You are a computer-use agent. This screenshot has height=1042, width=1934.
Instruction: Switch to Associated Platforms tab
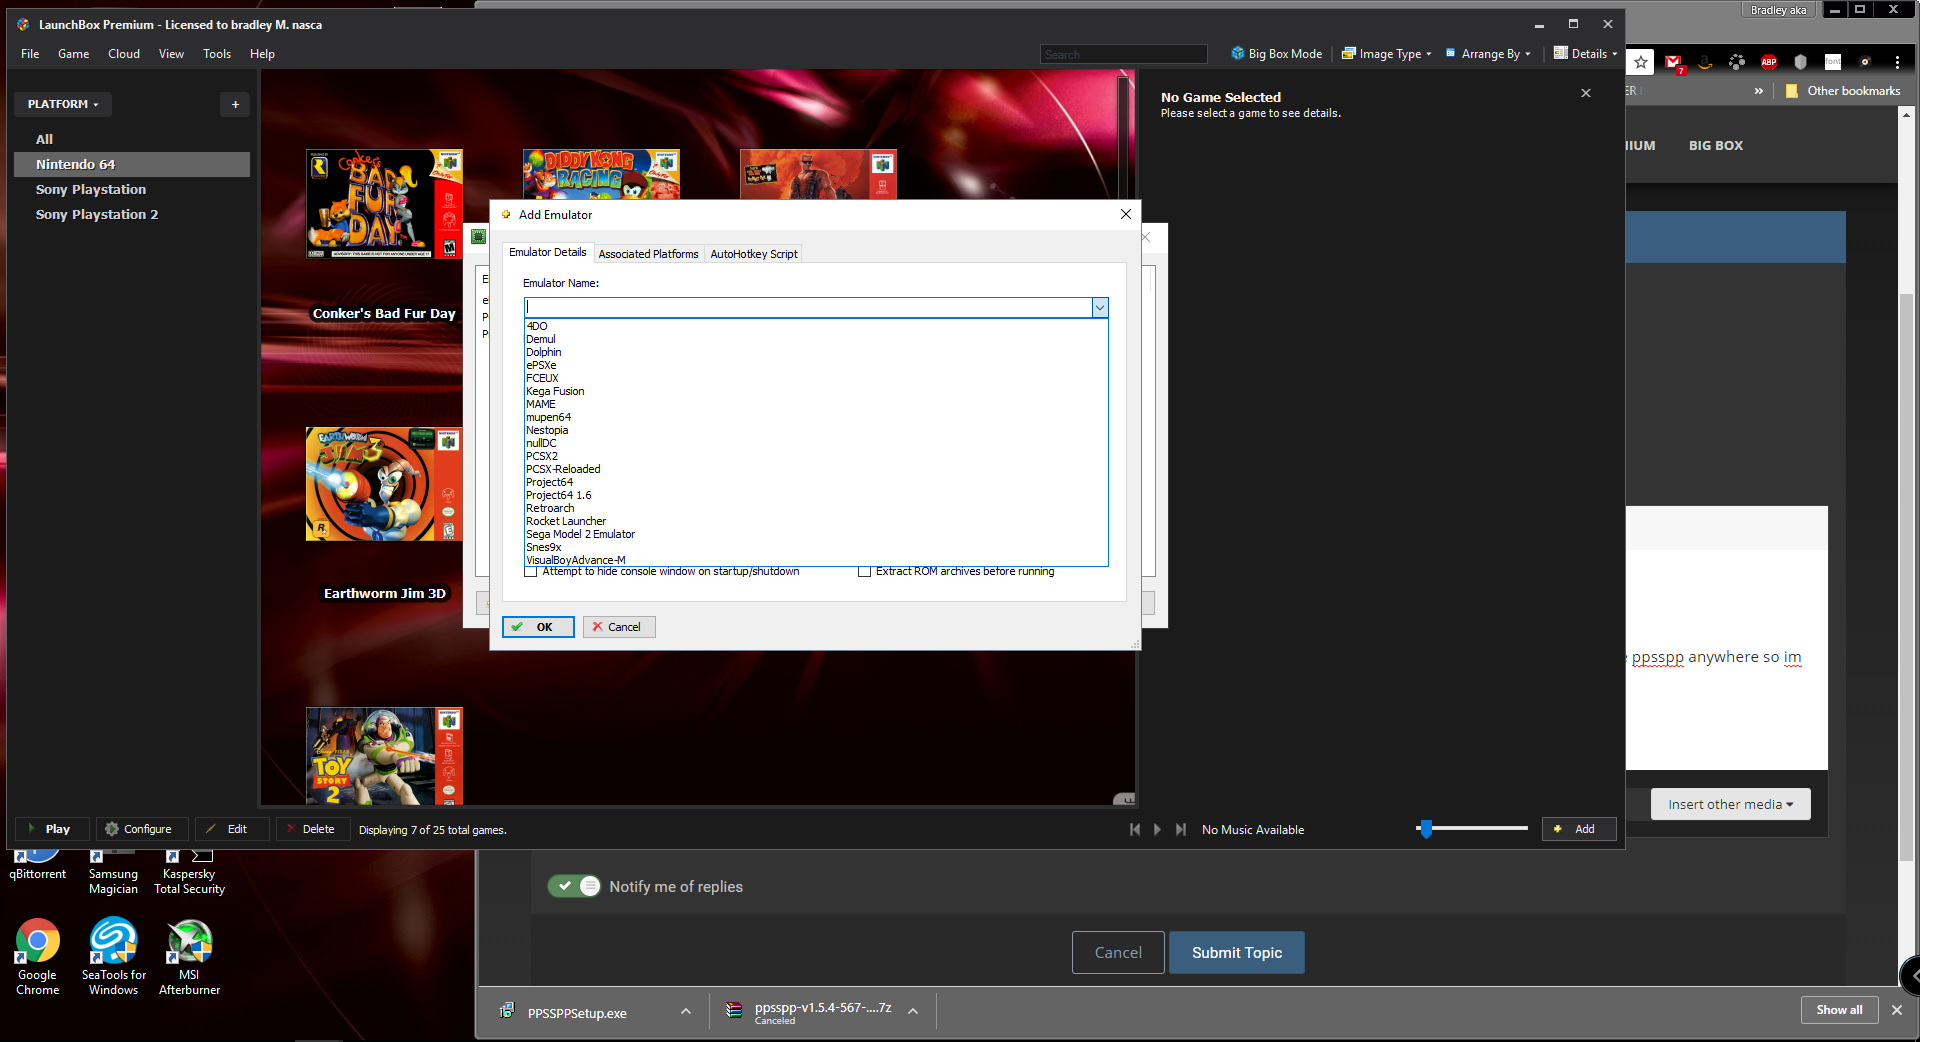(648, 254)
